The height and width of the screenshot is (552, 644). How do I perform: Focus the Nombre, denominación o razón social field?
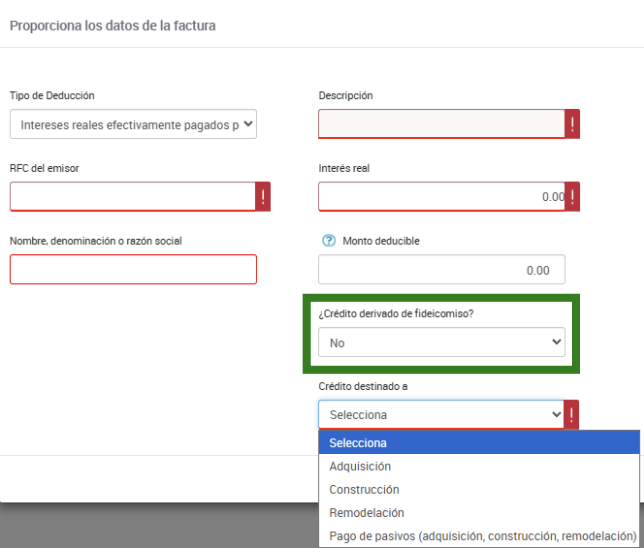point(133,269)
